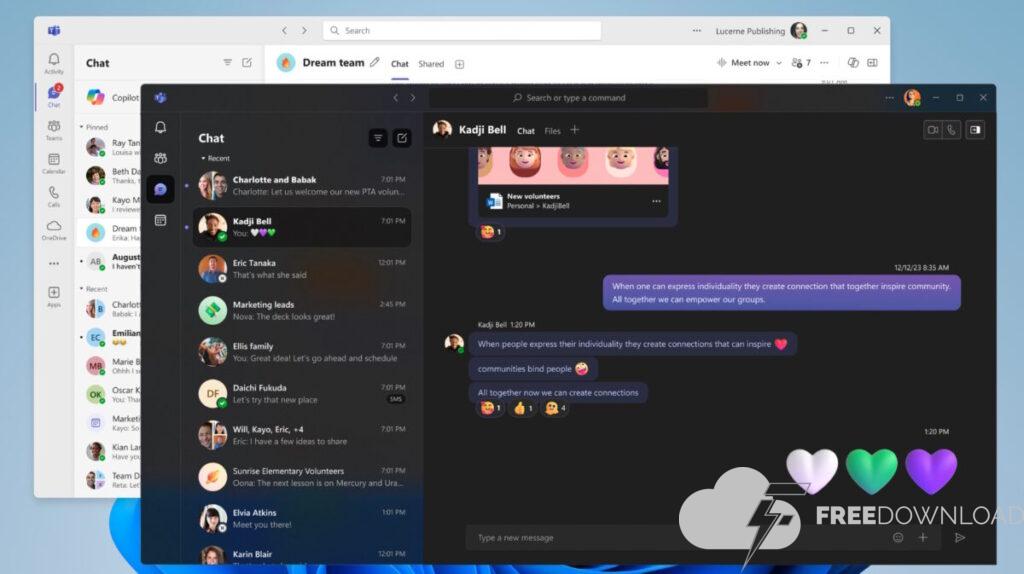Click the send message arrow icon
The height and width of the screenshot is (574, 1024).
(960, 537)
